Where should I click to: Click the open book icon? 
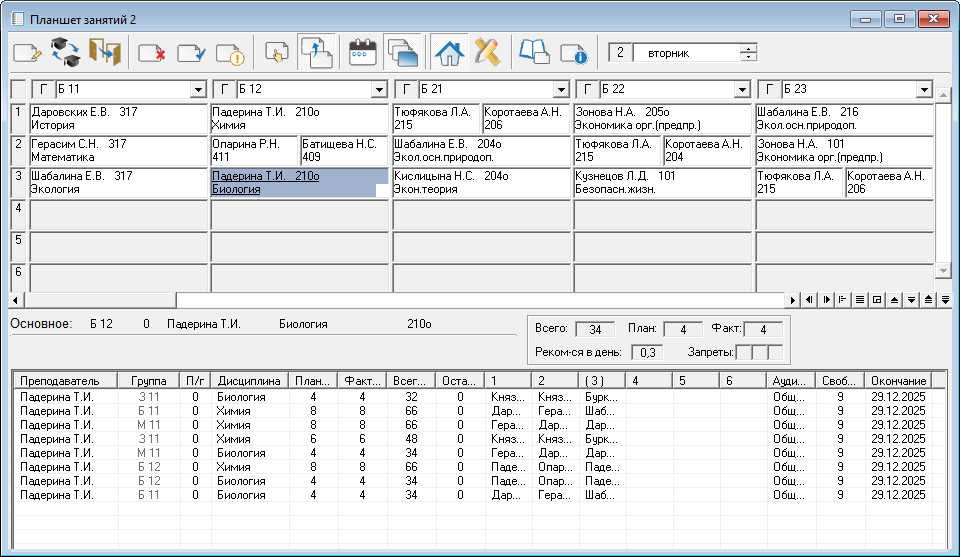pyautogui.click(x=535, y=51)
